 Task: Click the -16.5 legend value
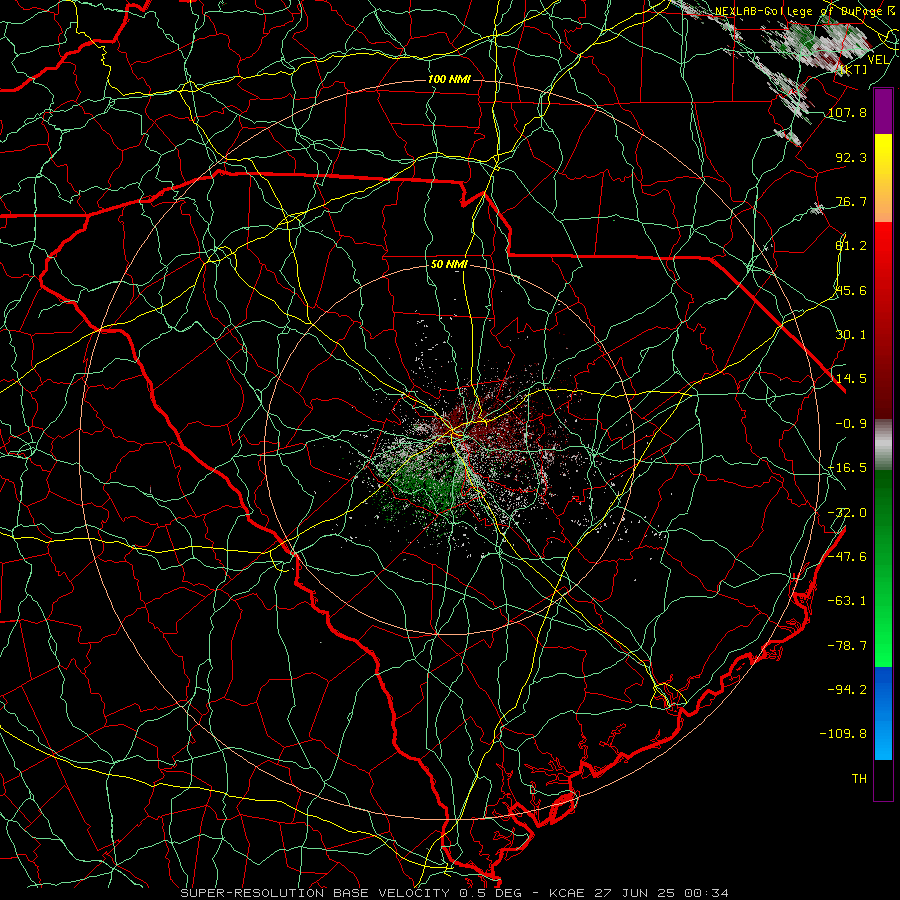point(847,468)
